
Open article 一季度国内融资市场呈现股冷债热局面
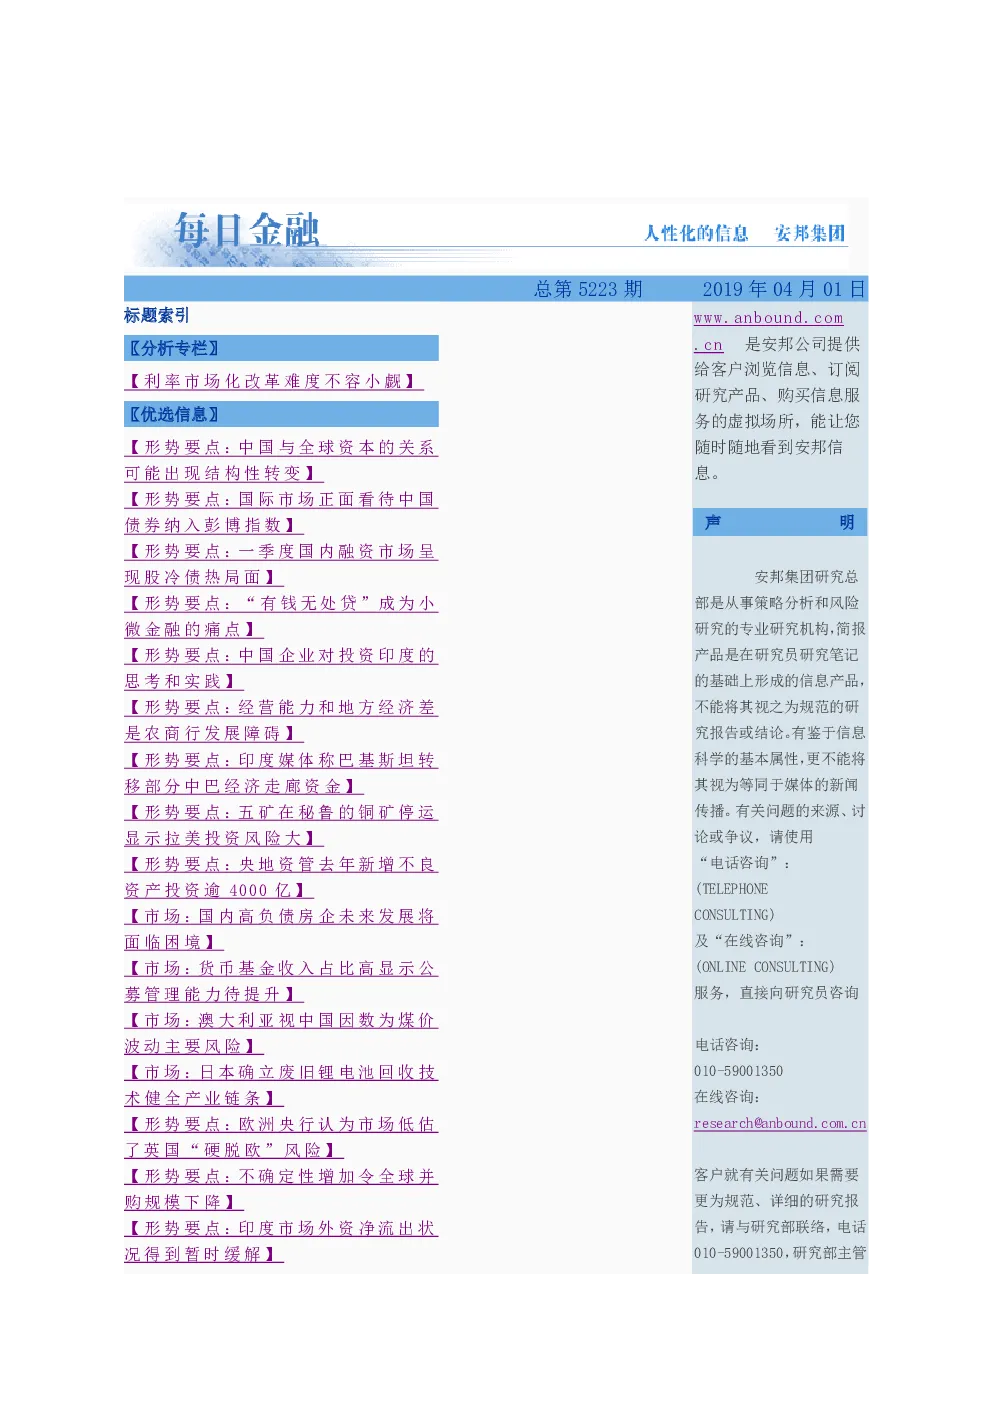281,564
